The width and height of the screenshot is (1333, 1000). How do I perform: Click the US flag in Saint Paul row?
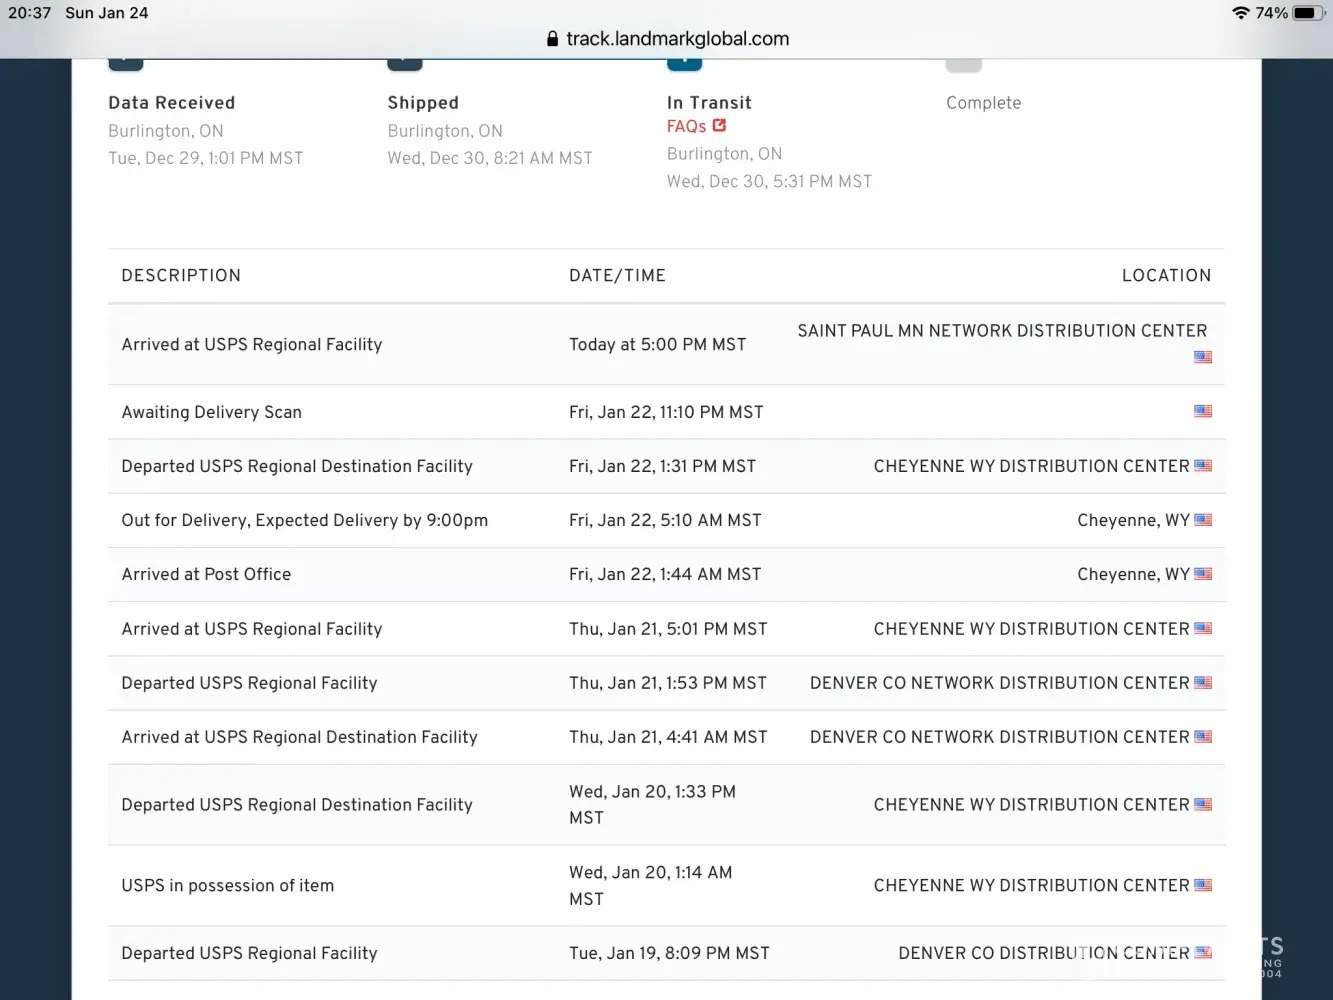1202,357
